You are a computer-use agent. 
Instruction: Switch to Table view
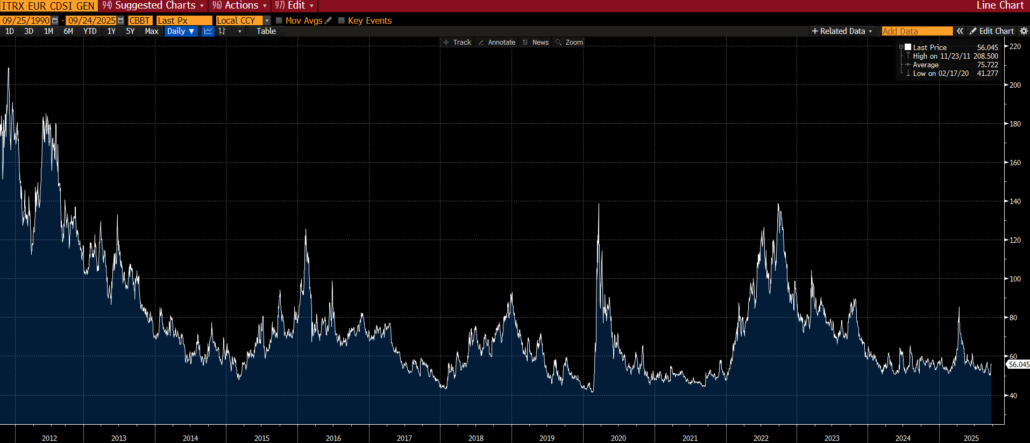click(266, 31)
